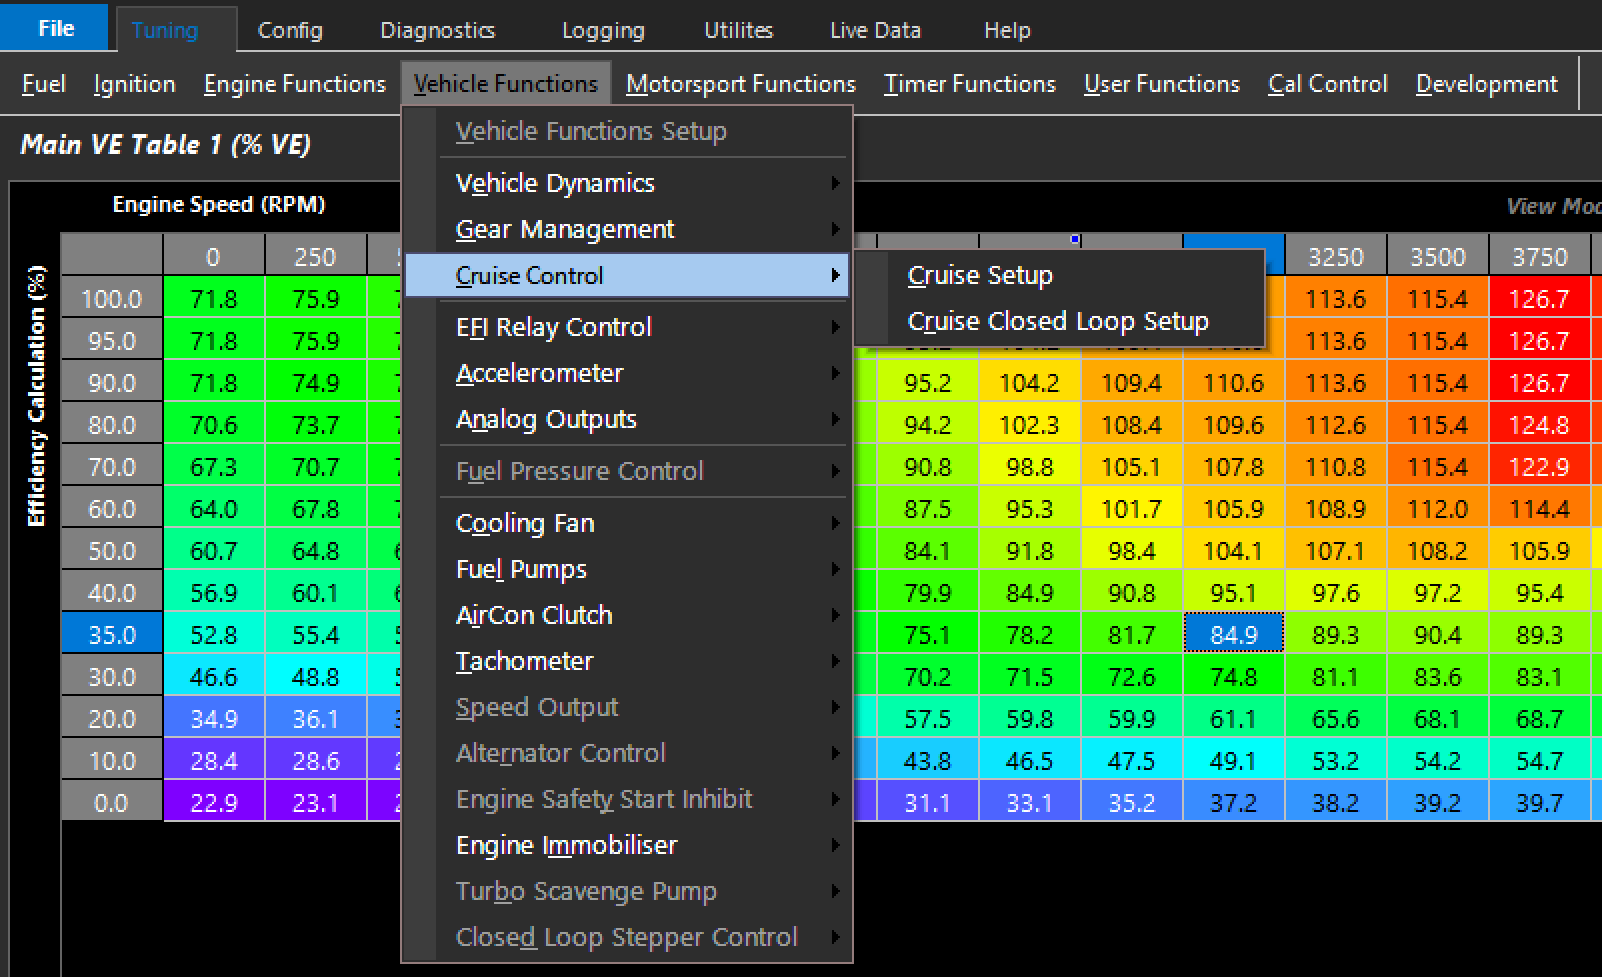Click the VE cell showing 104.2
Screen dimensions: 1602x977
click(x=1030, y=382)
